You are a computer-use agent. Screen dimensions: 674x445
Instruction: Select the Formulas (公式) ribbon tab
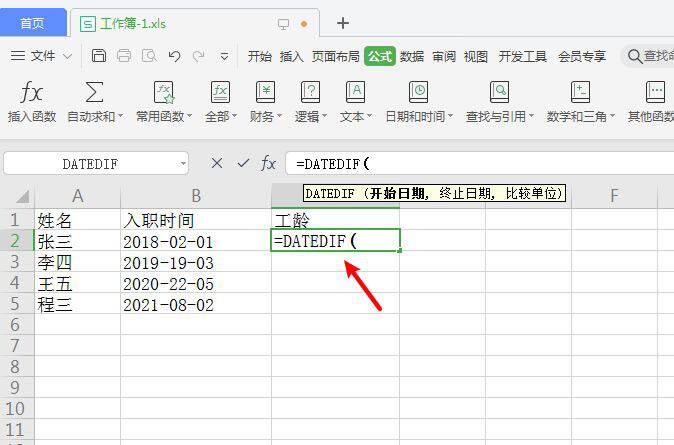[380, 56]
